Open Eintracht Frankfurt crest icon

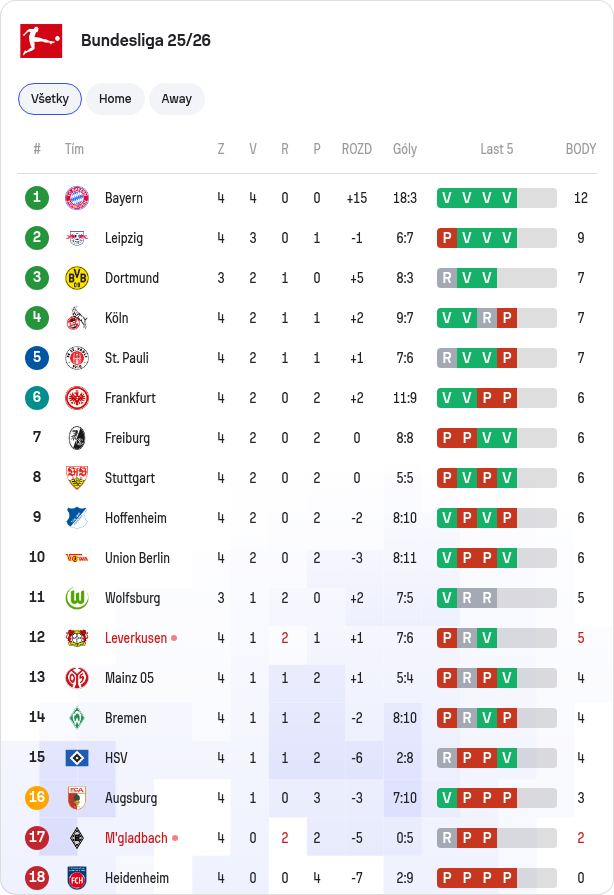coord(77,398)
